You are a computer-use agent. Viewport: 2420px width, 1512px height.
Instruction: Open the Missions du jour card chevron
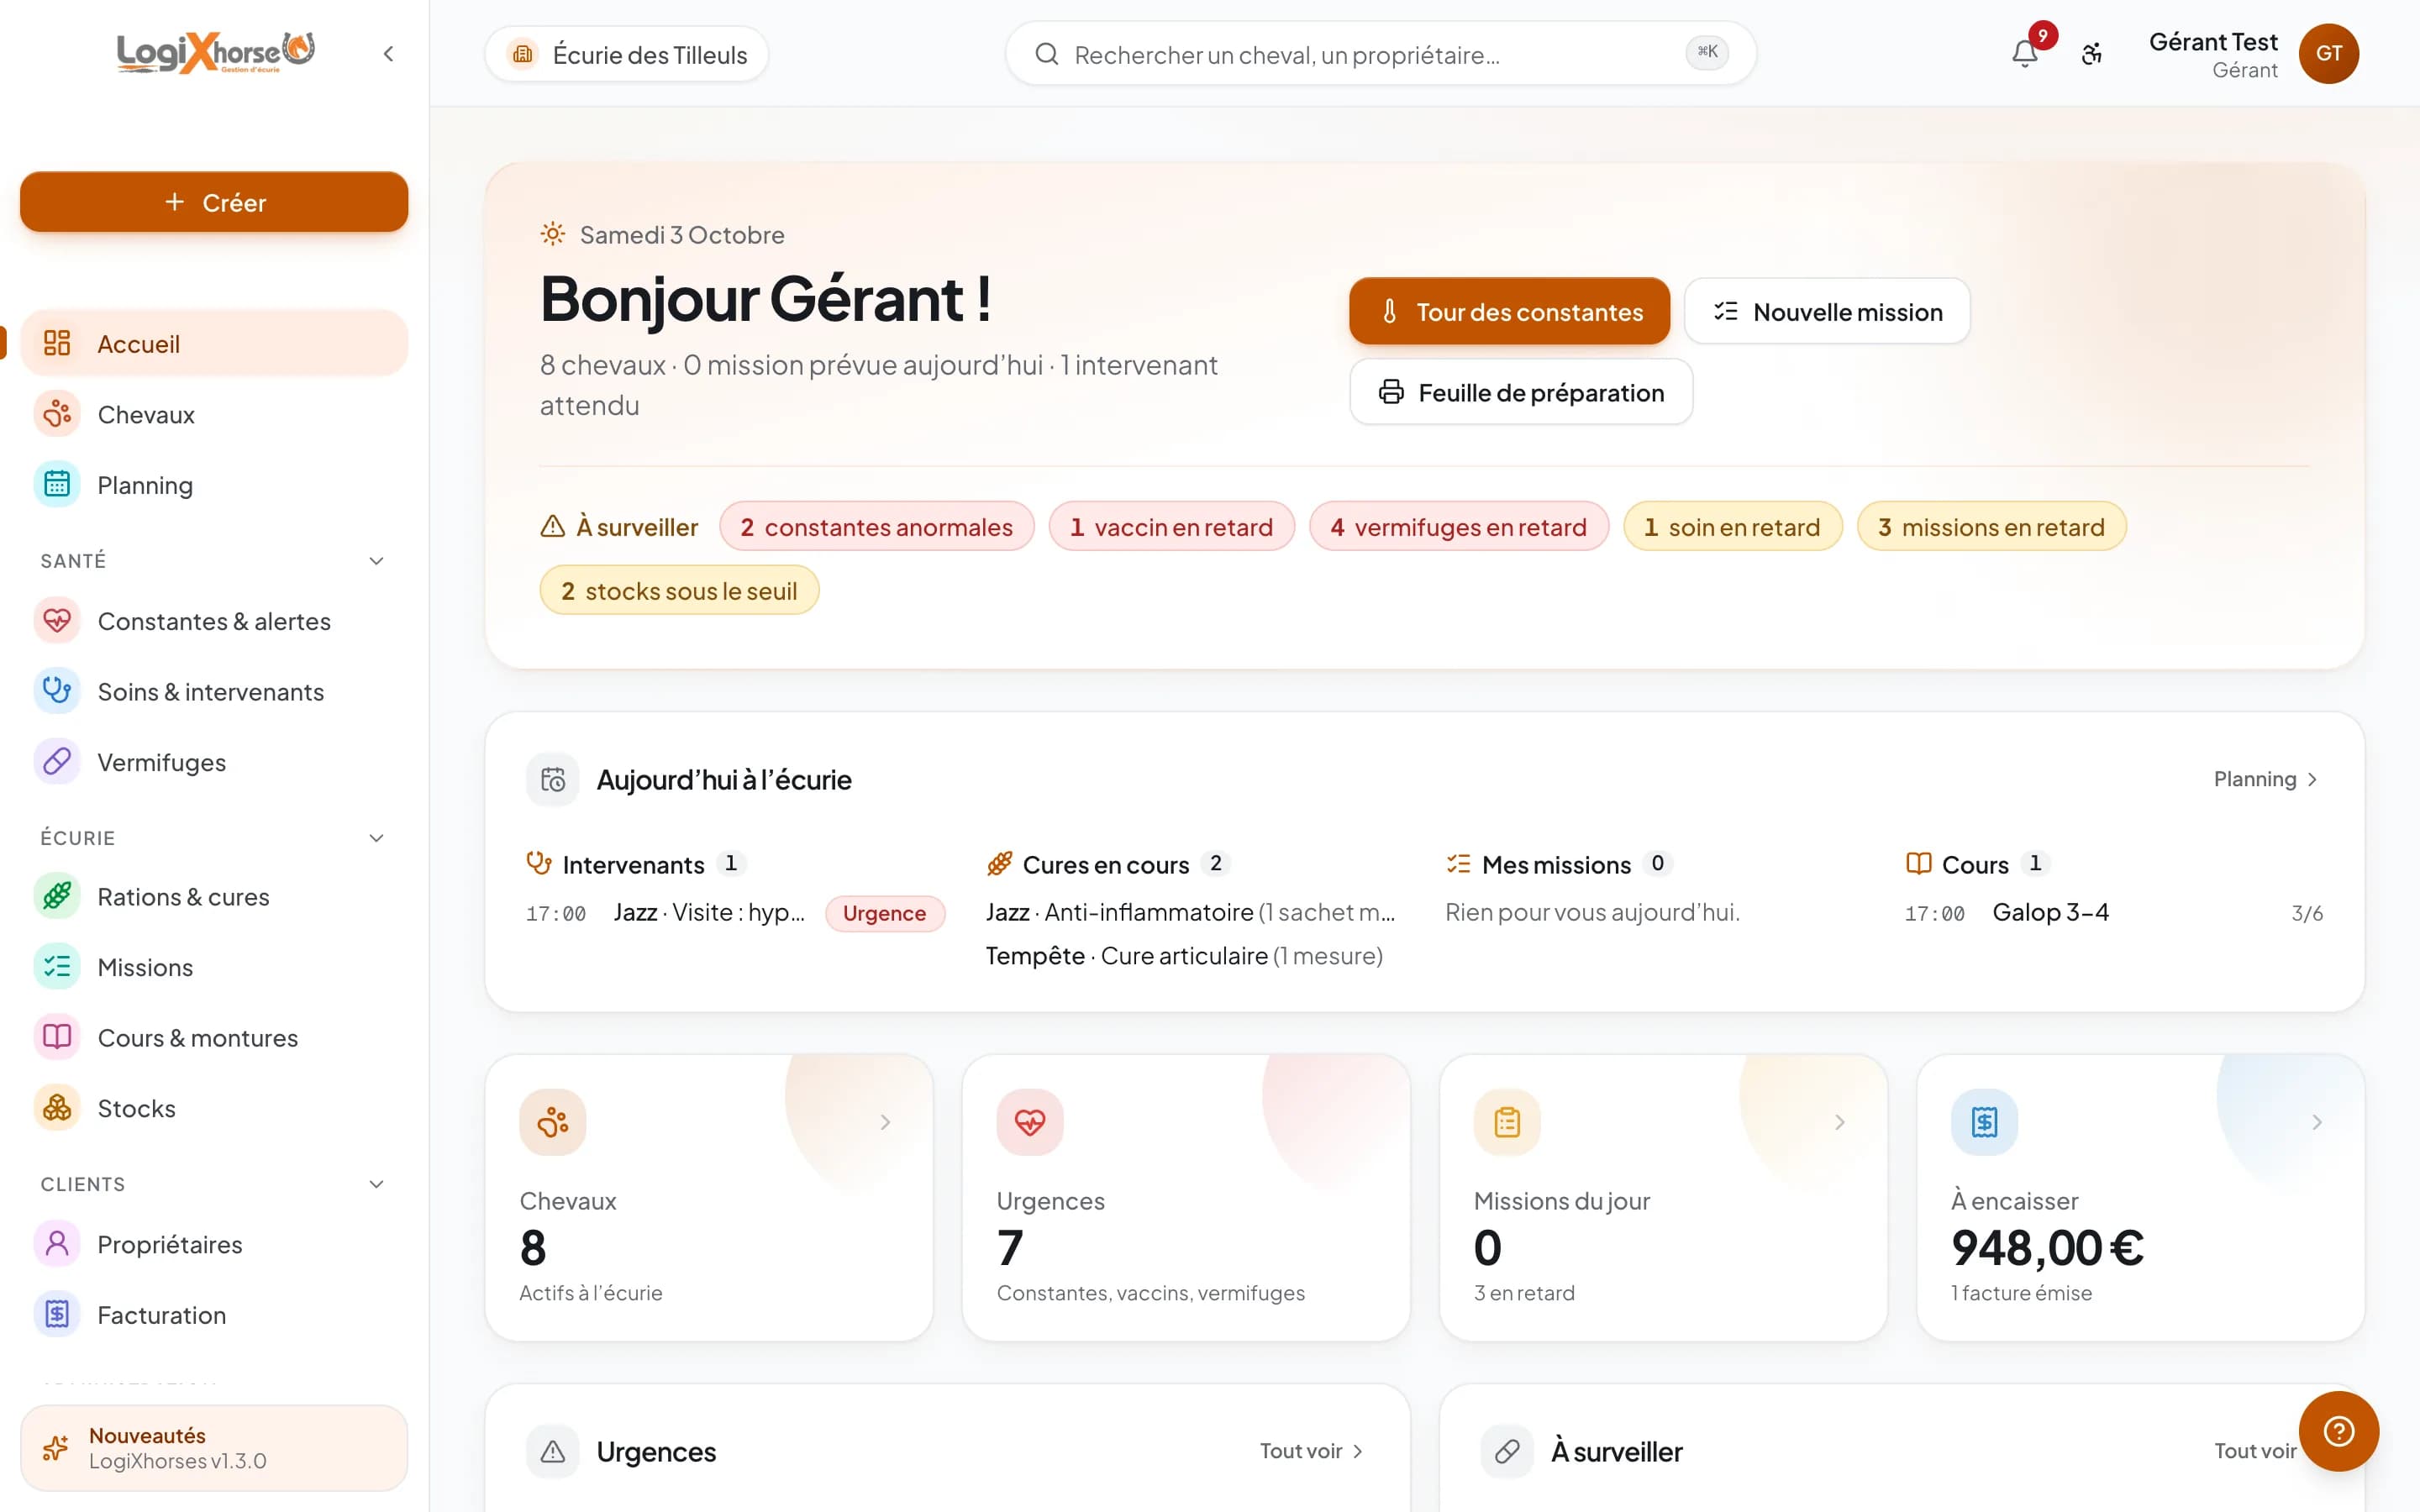tap(1839, 1122)
